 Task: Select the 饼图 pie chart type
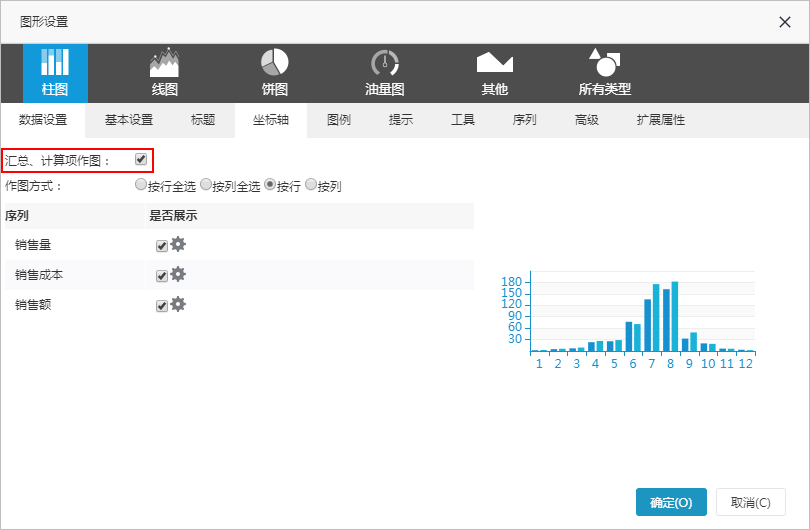pyautogui.click(x=275, y=73)
